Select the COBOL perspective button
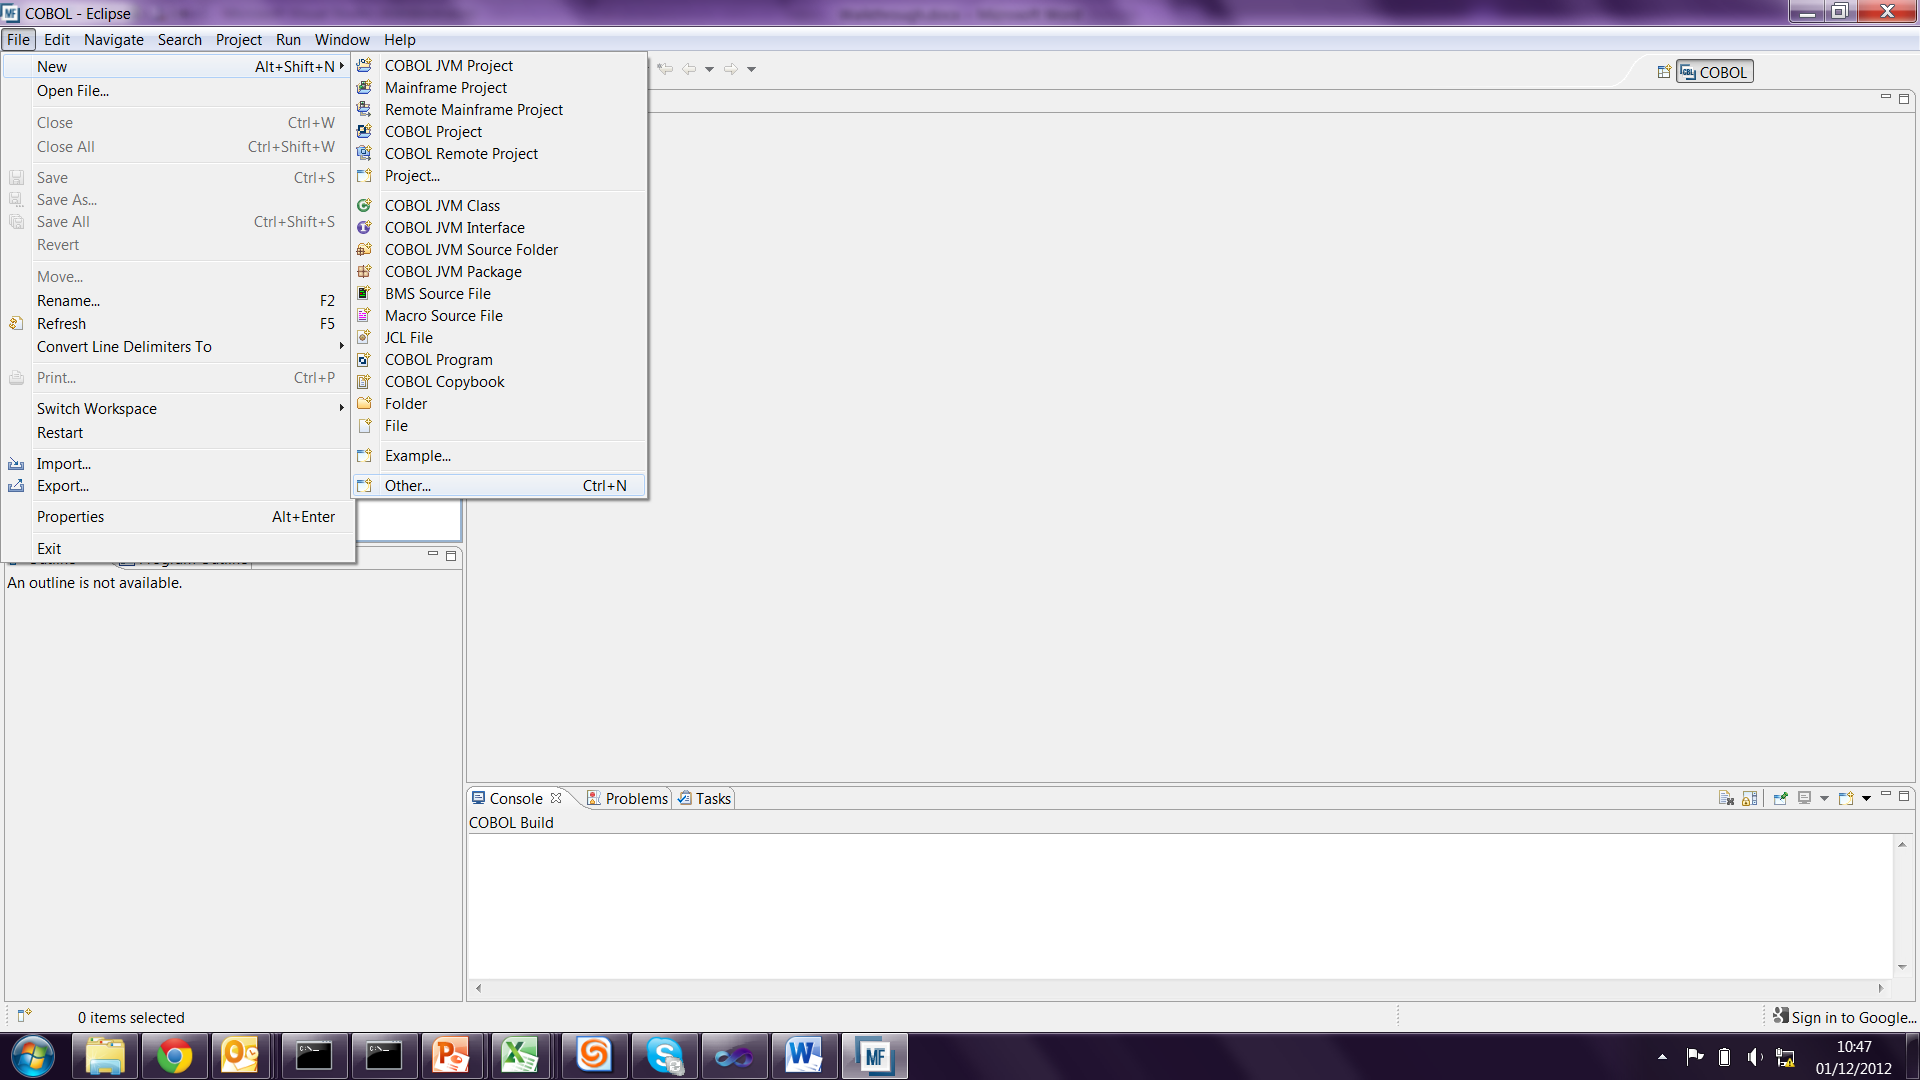The image size is (1920, 1080). pyautogui.click(x=1715, y=72)
